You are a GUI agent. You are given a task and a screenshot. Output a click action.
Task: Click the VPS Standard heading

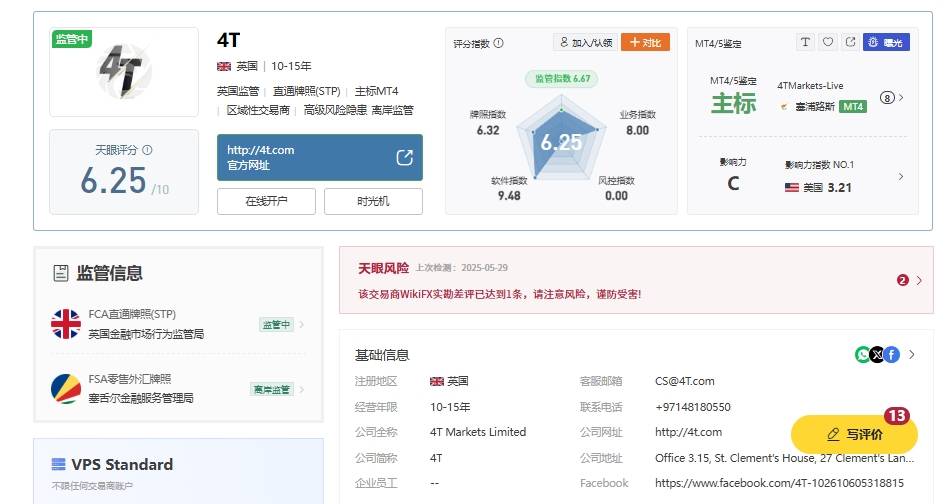122,465
